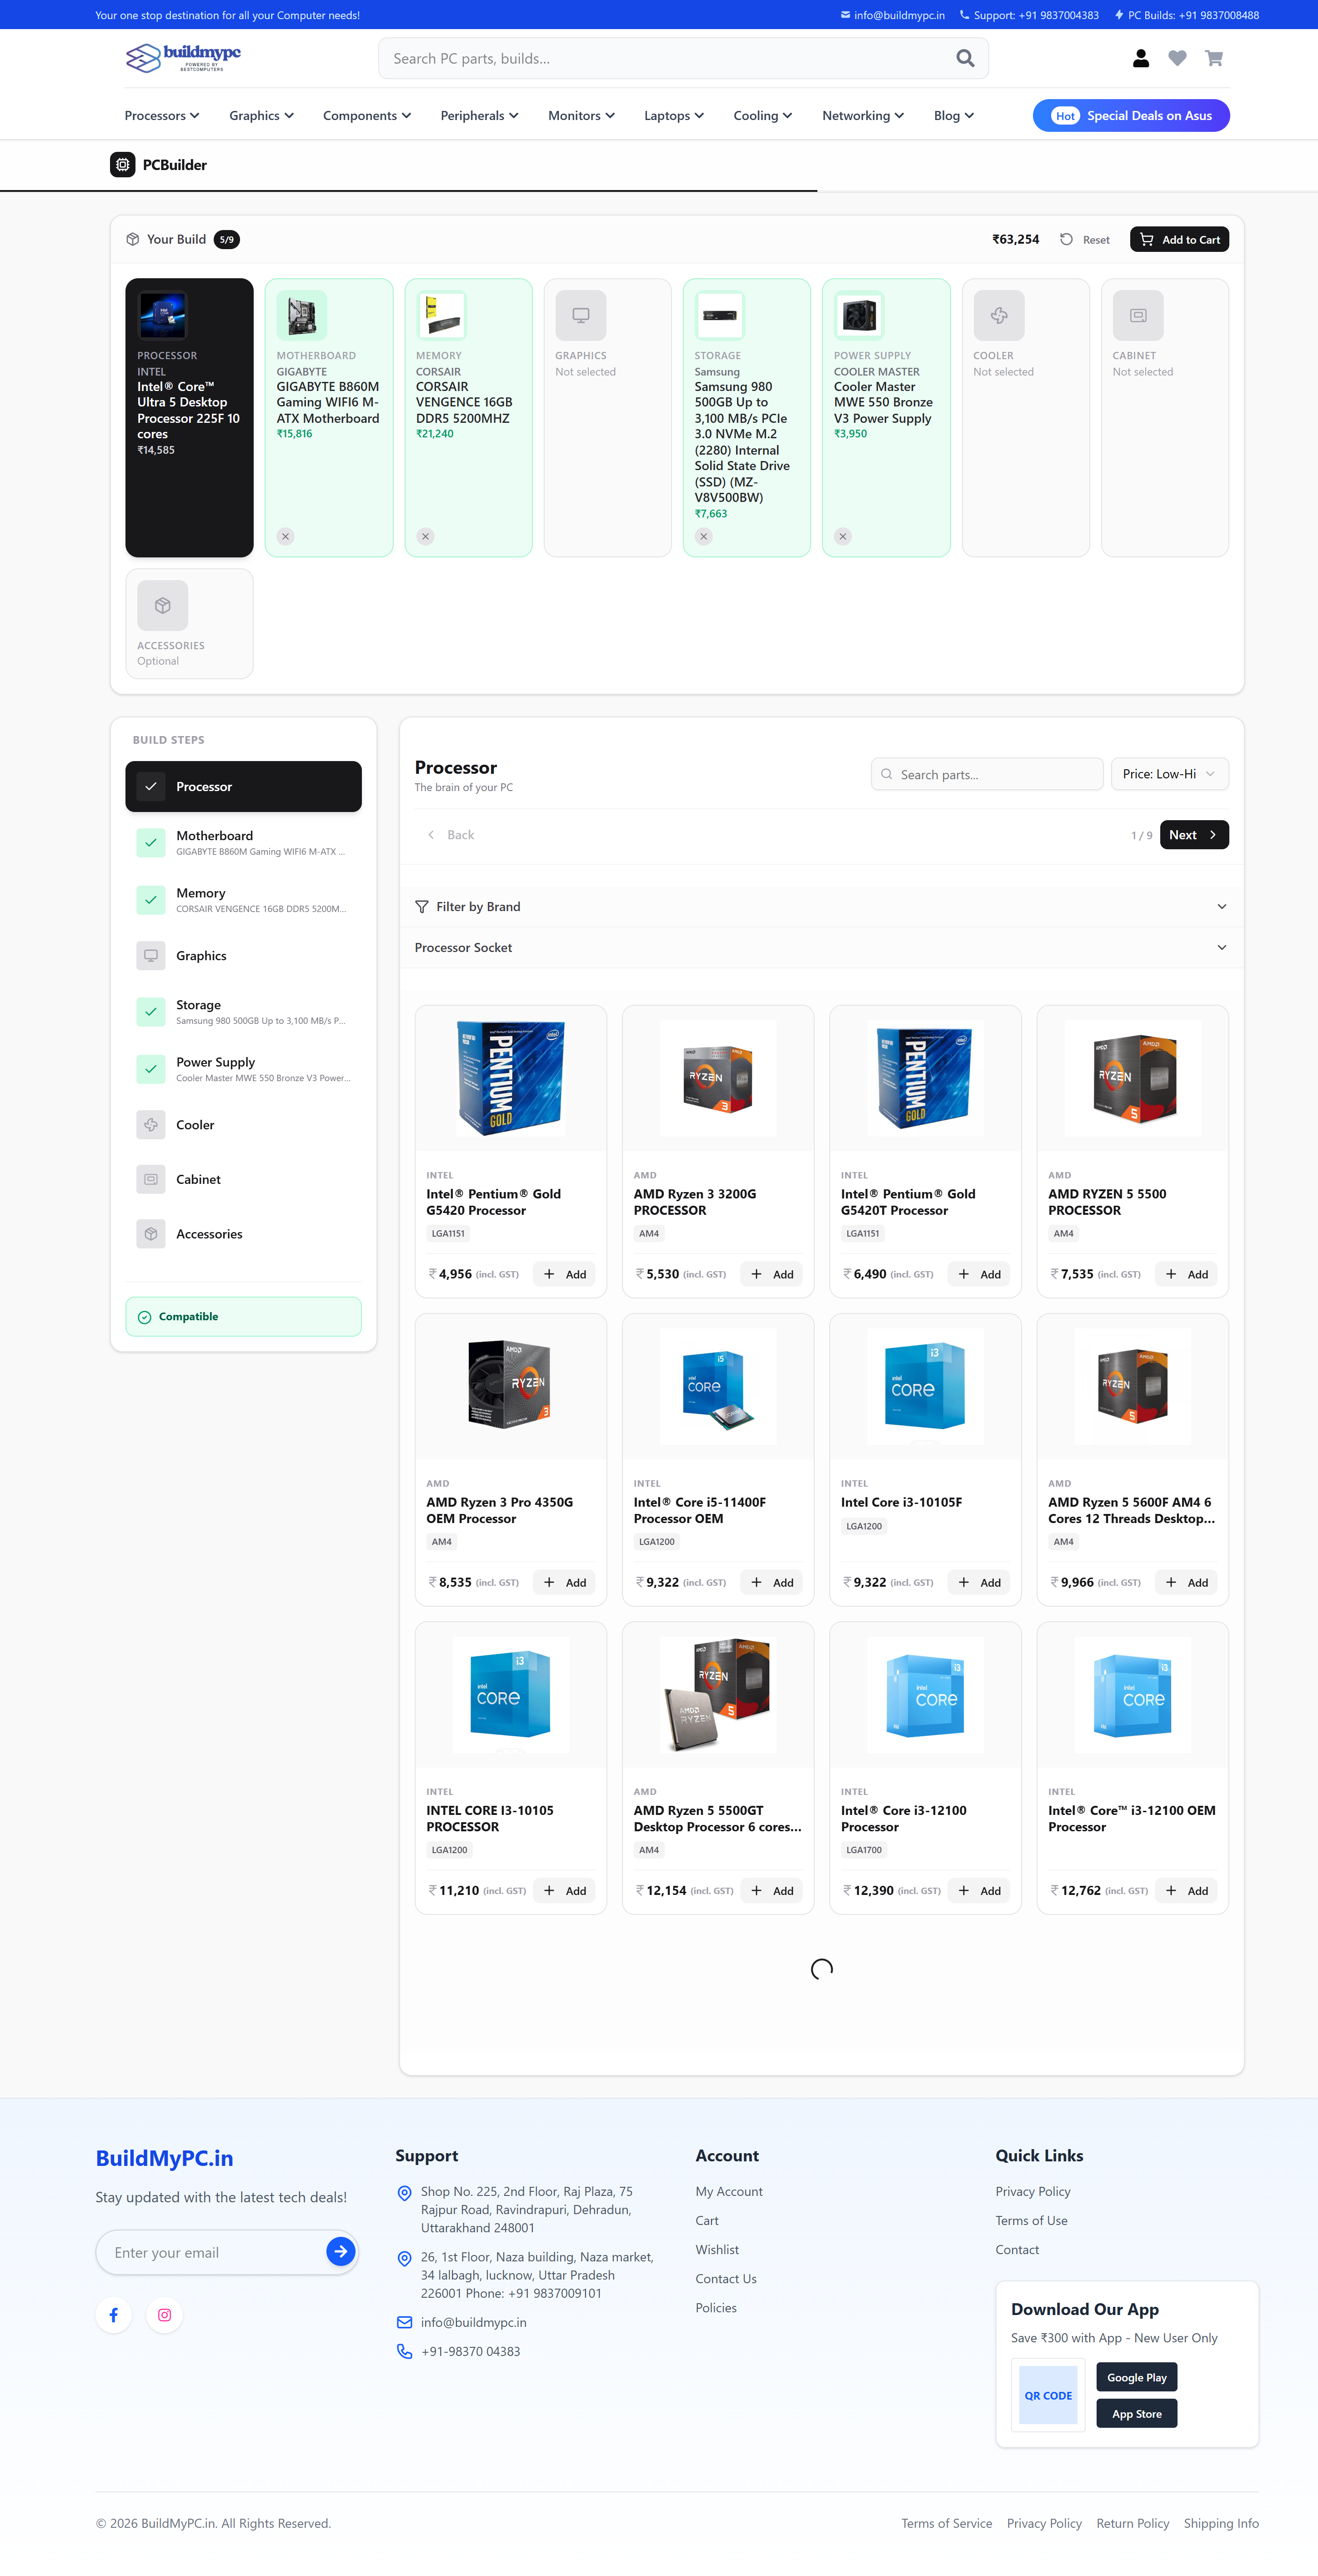Submit newsletter email with arrow button
This screenshot has width=1318, height=2576.
(340, 2252)
